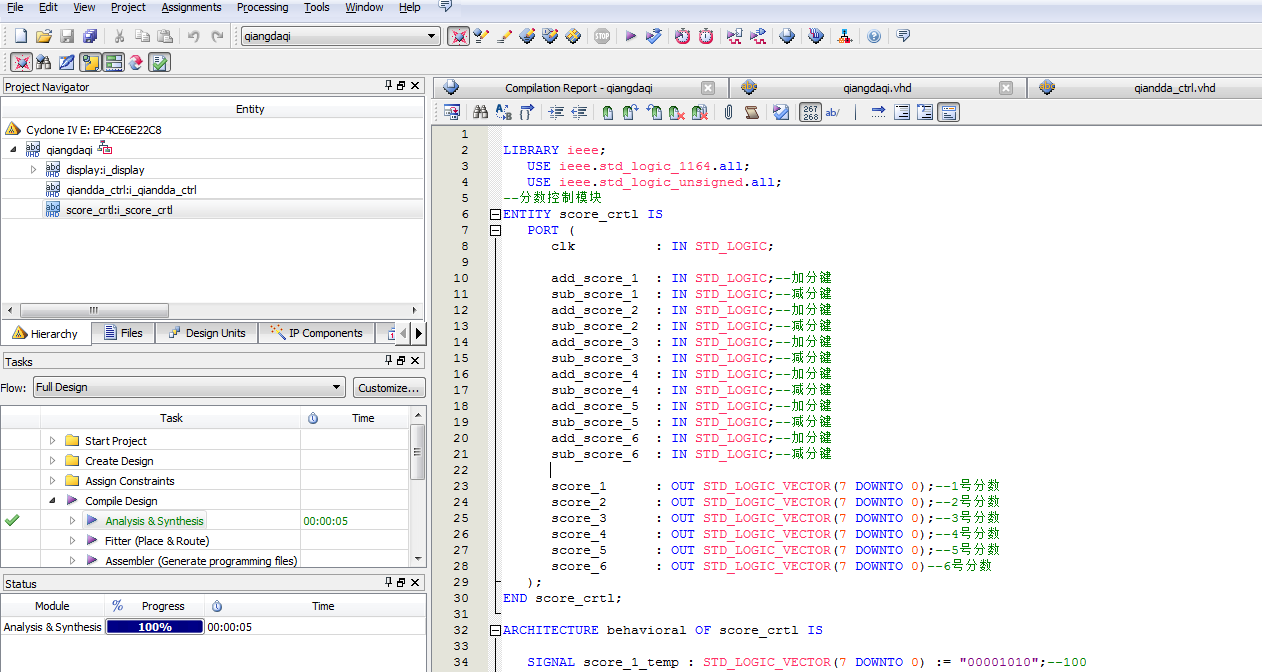
Task: Click the New File icon
Action: 20,36
